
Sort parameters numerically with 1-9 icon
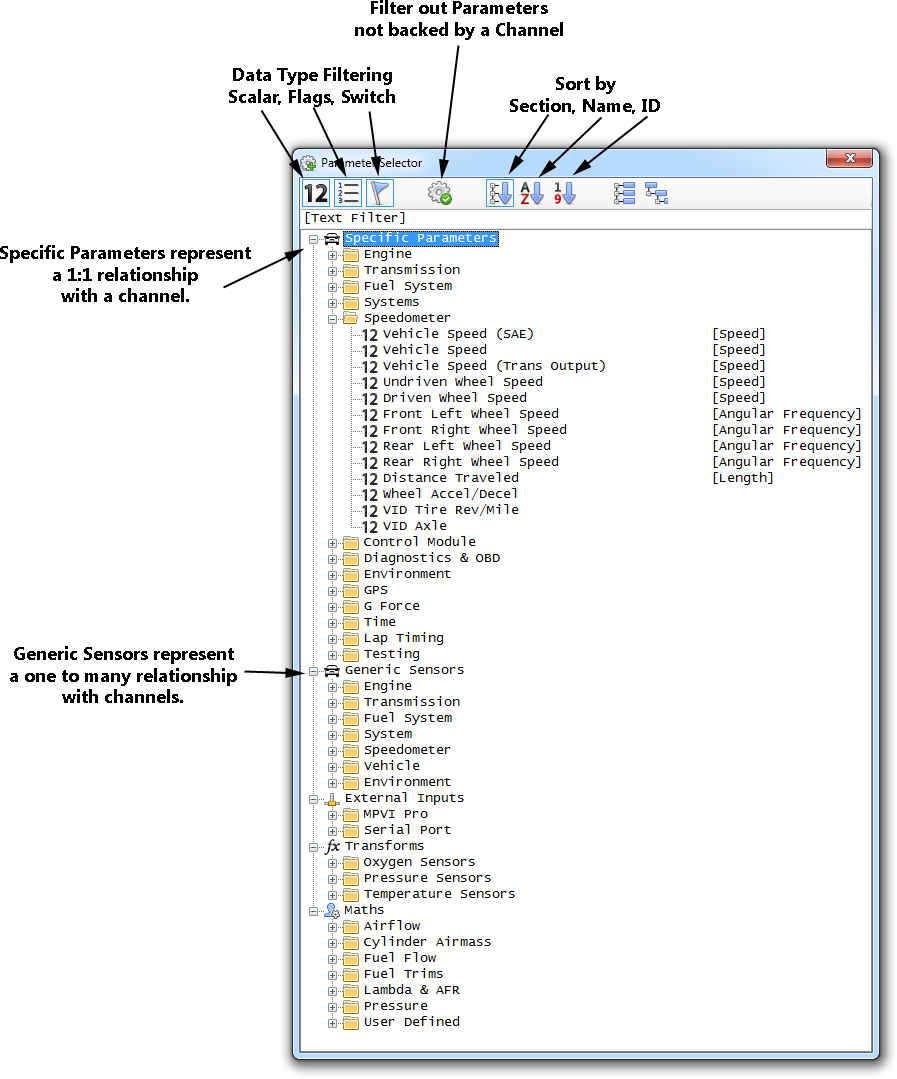(565, 193)
